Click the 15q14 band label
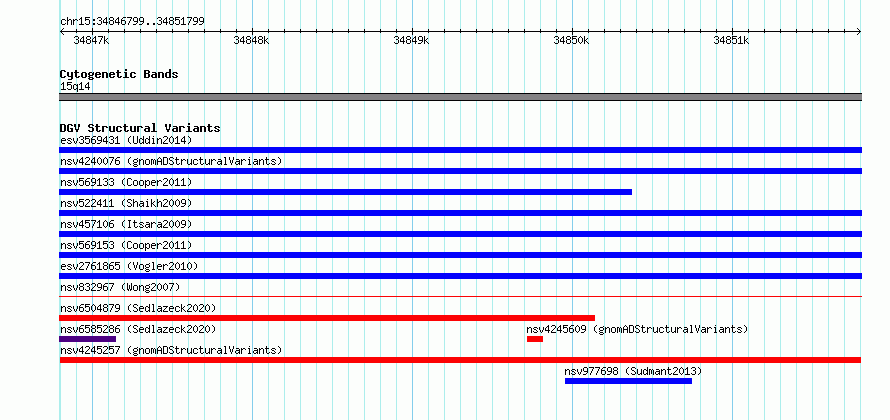 [75, 87]
